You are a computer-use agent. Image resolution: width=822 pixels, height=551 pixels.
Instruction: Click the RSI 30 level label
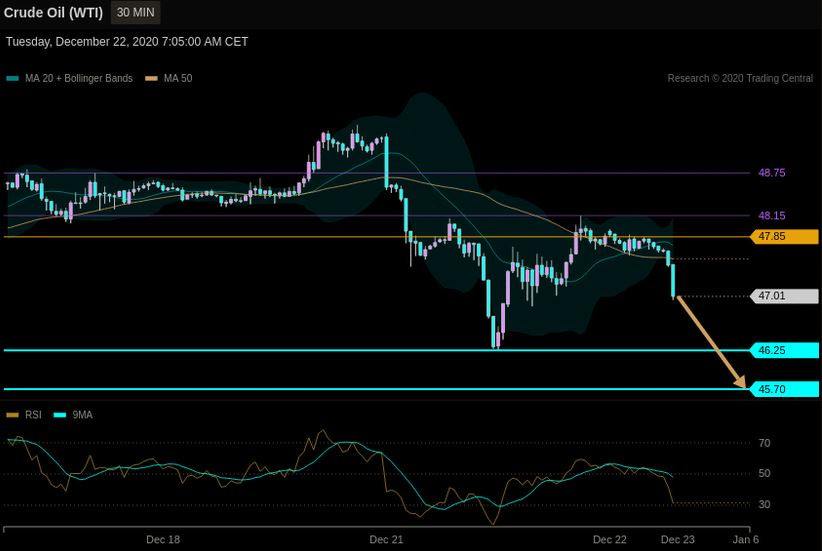point(764,504)
